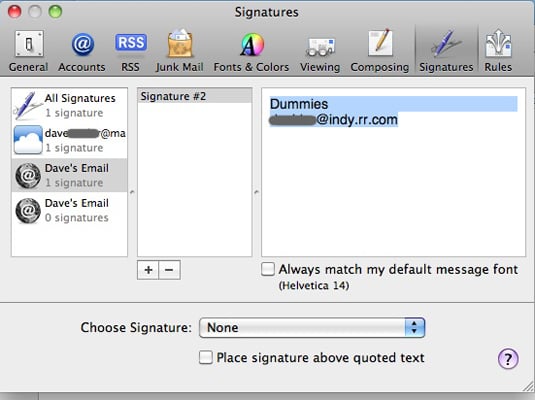The image size is (535, 400).
Task: Click the Choose Signature stepper arrows
Action: click(x=415, y=328)
